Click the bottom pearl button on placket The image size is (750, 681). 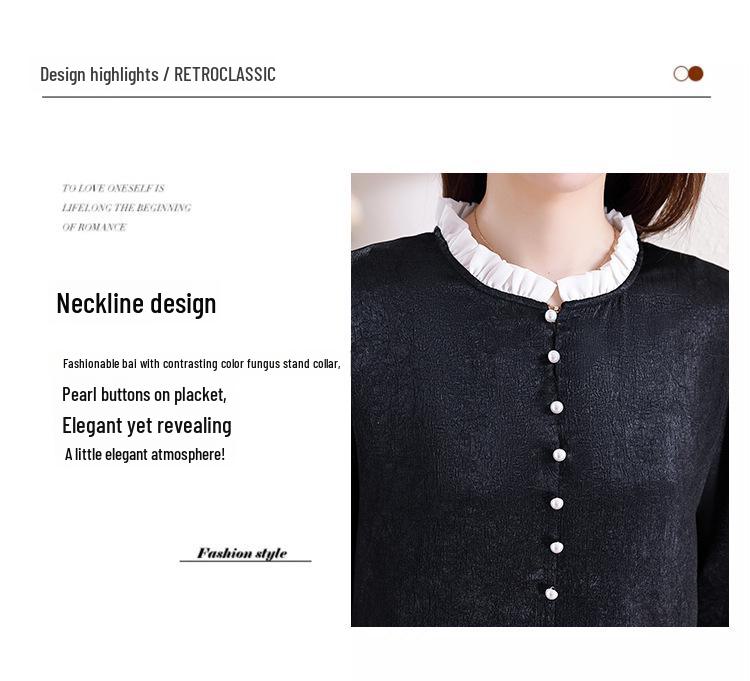(x=551, y=594)
